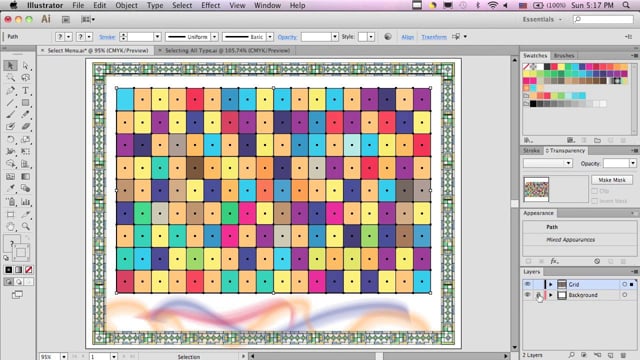Select the Rectangle tool
Screen dimensions: 640x360
[x=26, y=102]
